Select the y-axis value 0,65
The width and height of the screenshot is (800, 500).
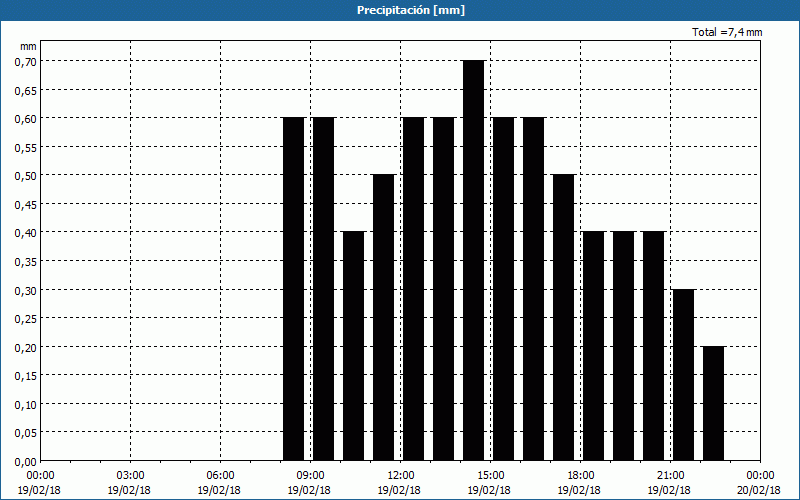coord(26,90)
